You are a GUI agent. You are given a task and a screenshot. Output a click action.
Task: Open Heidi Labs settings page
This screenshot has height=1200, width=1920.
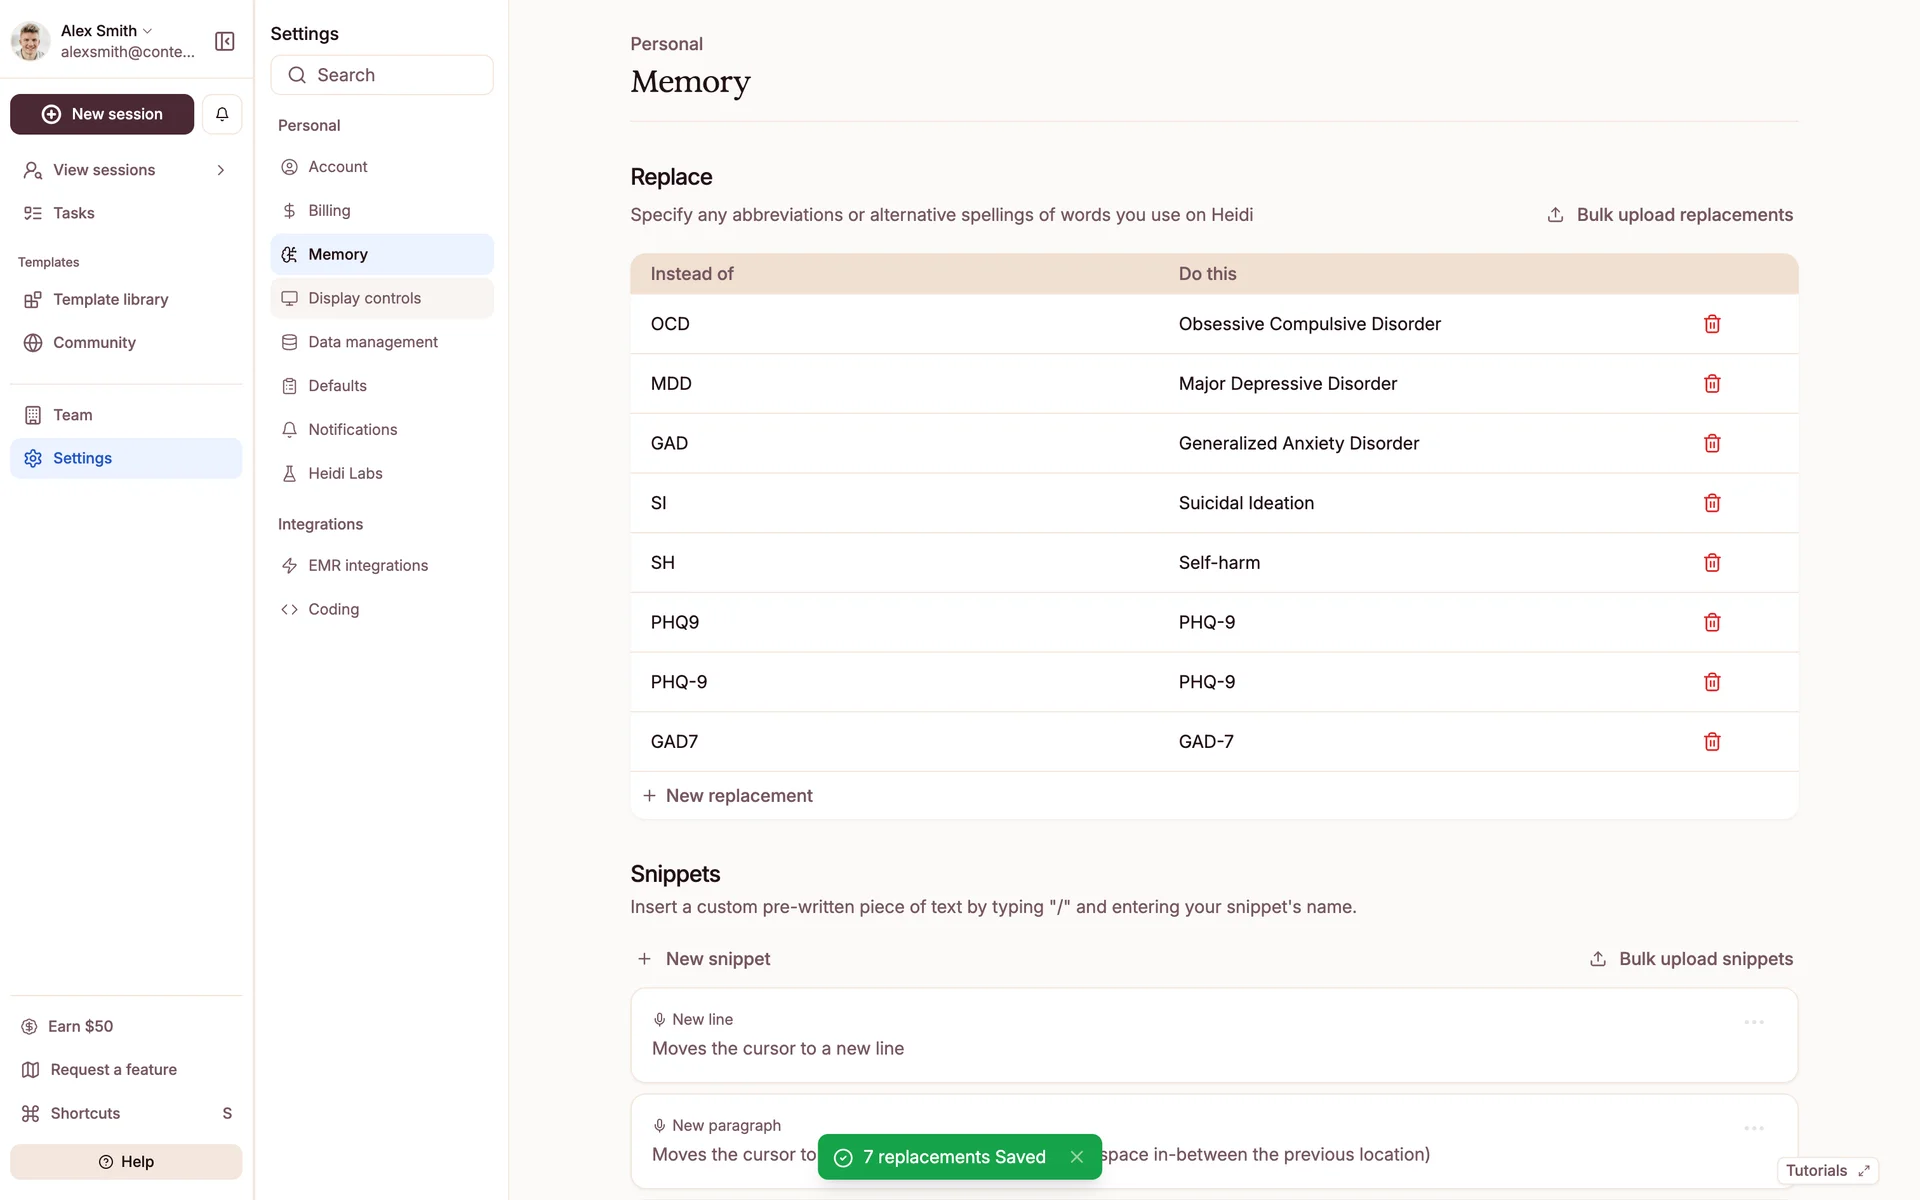[x=345, y=474]
